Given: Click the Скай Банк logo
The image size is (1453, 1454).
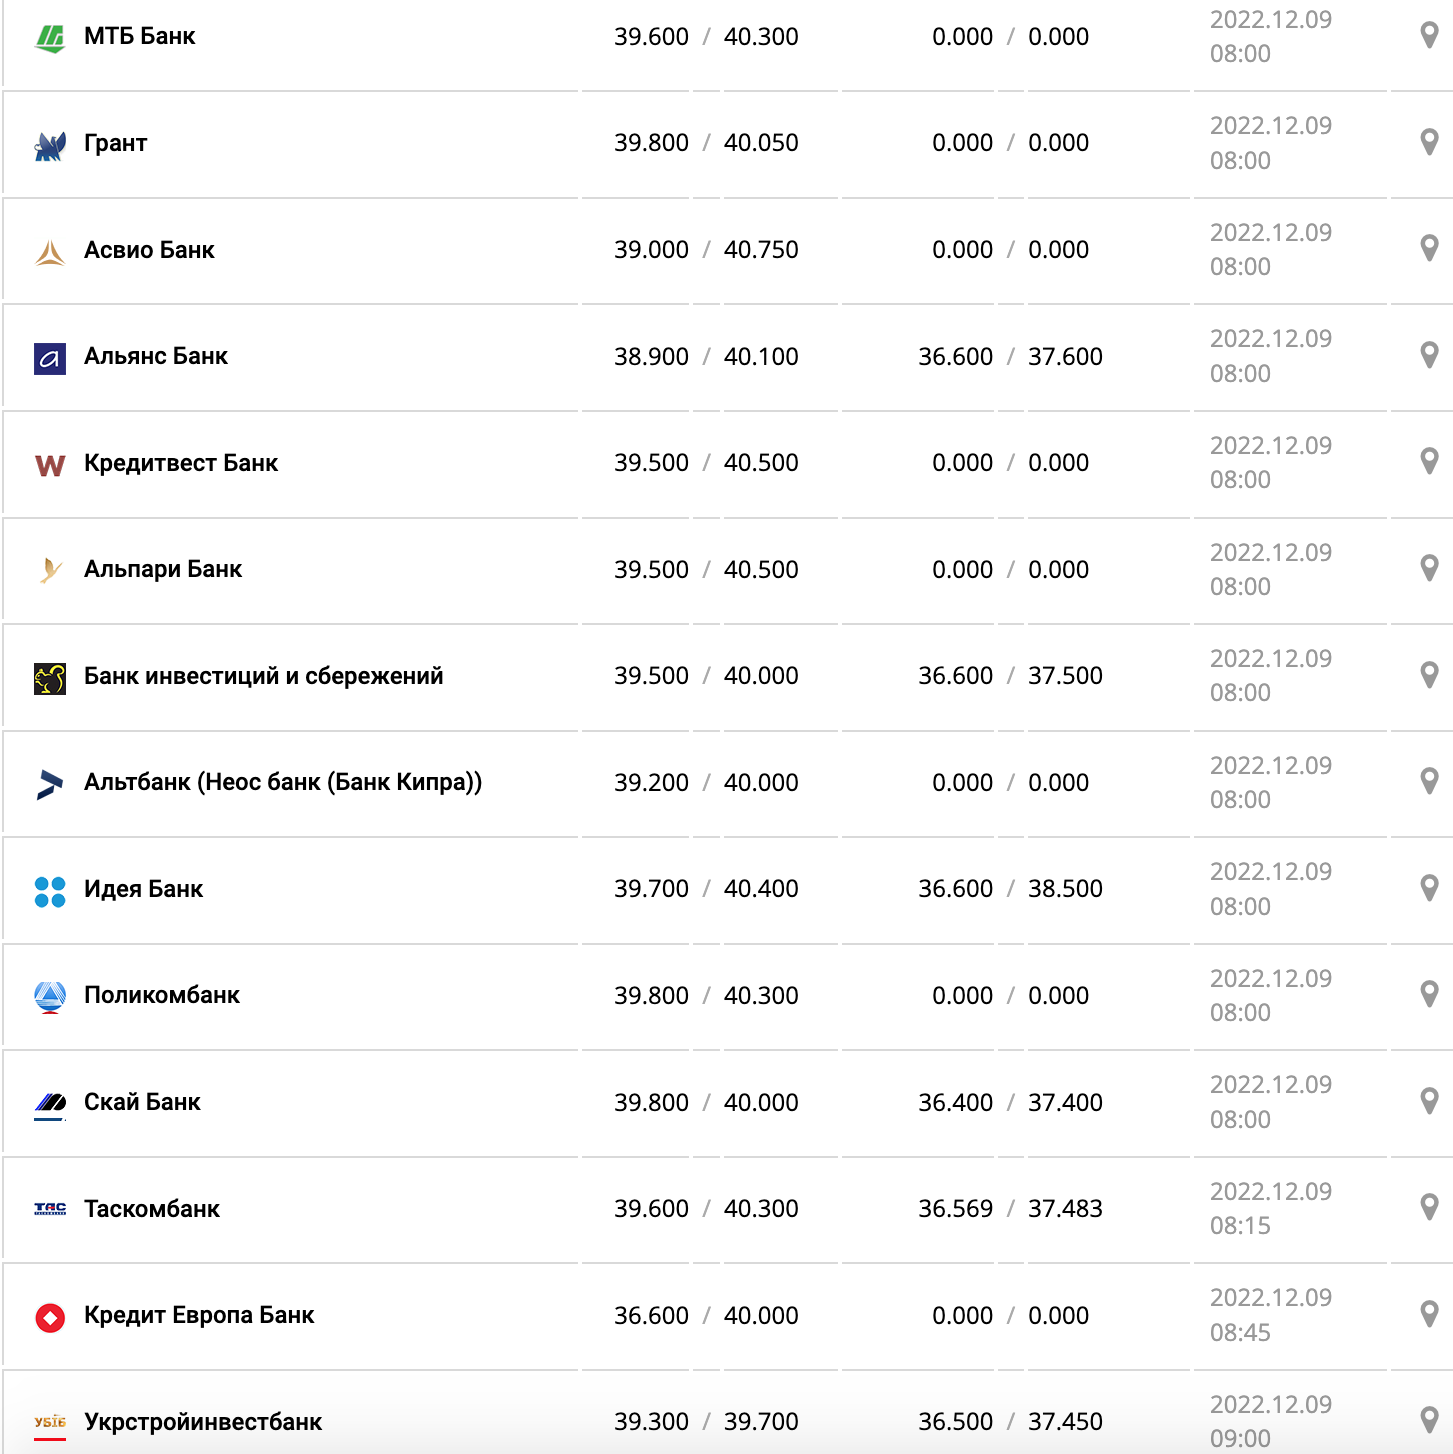Looking at the screenshot, I should 50,1103.
